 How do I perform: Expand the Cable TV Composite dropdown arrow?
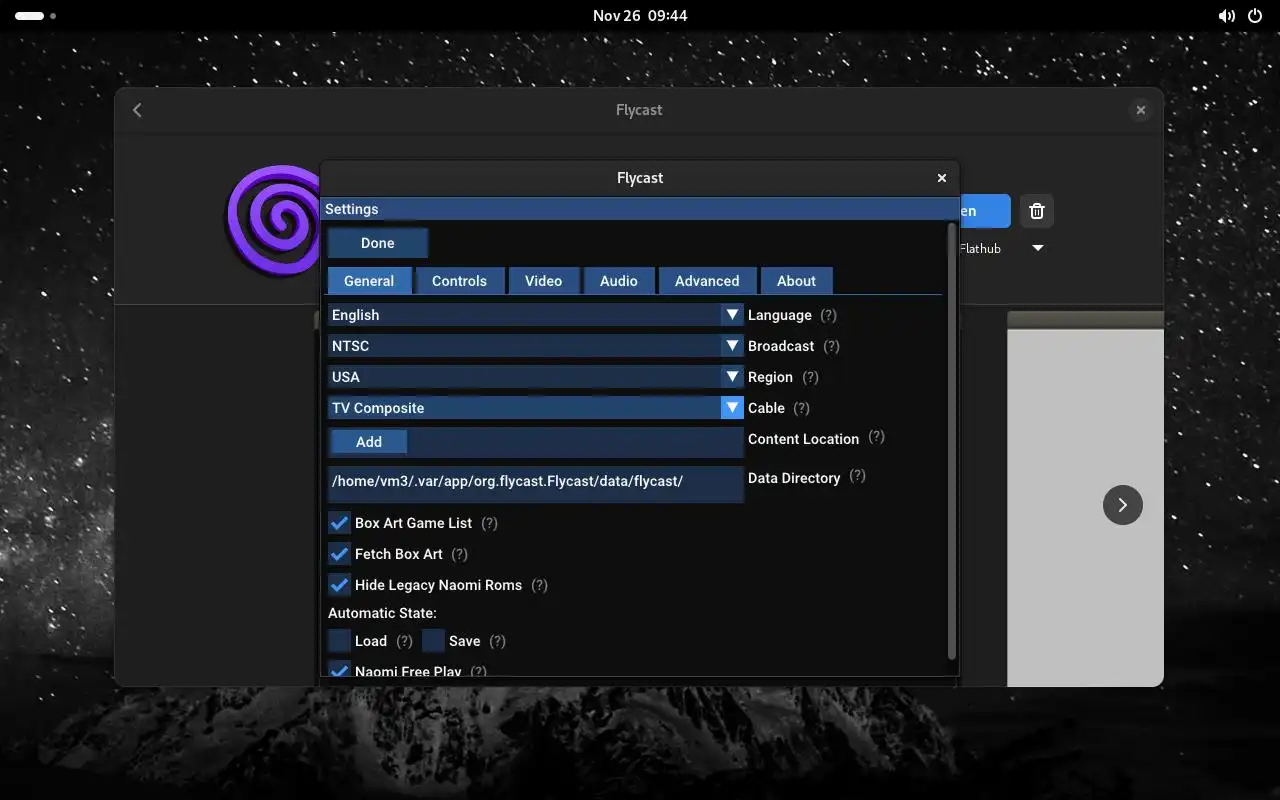coord(732,408)
